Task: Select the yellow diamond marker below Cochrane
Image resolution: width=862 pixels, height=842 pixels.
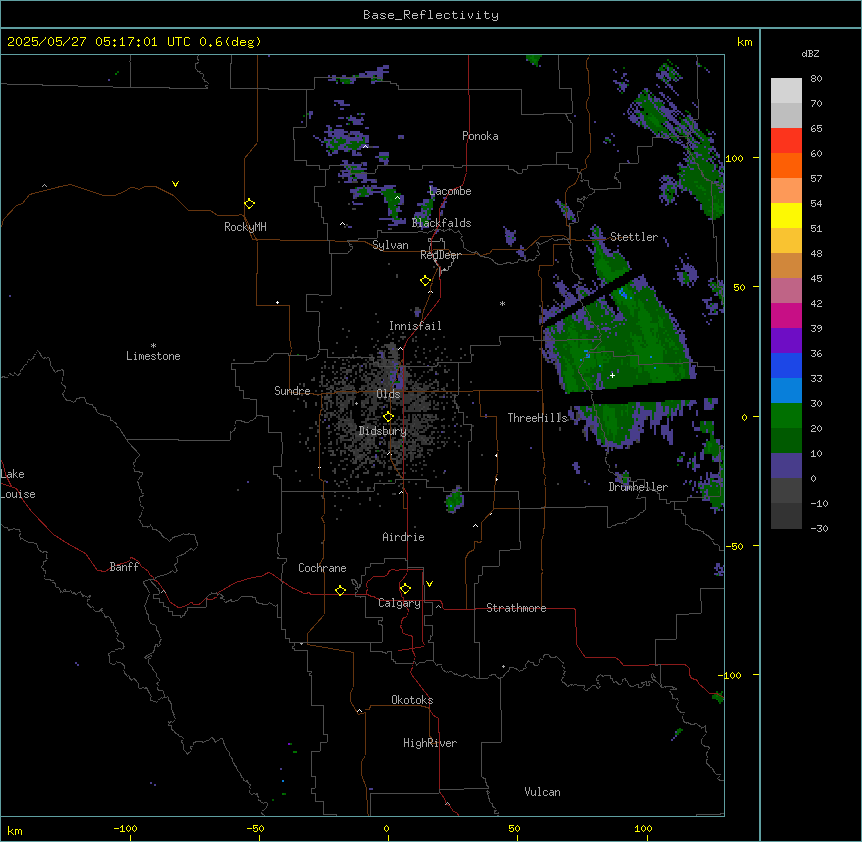Action: [340, 590]
